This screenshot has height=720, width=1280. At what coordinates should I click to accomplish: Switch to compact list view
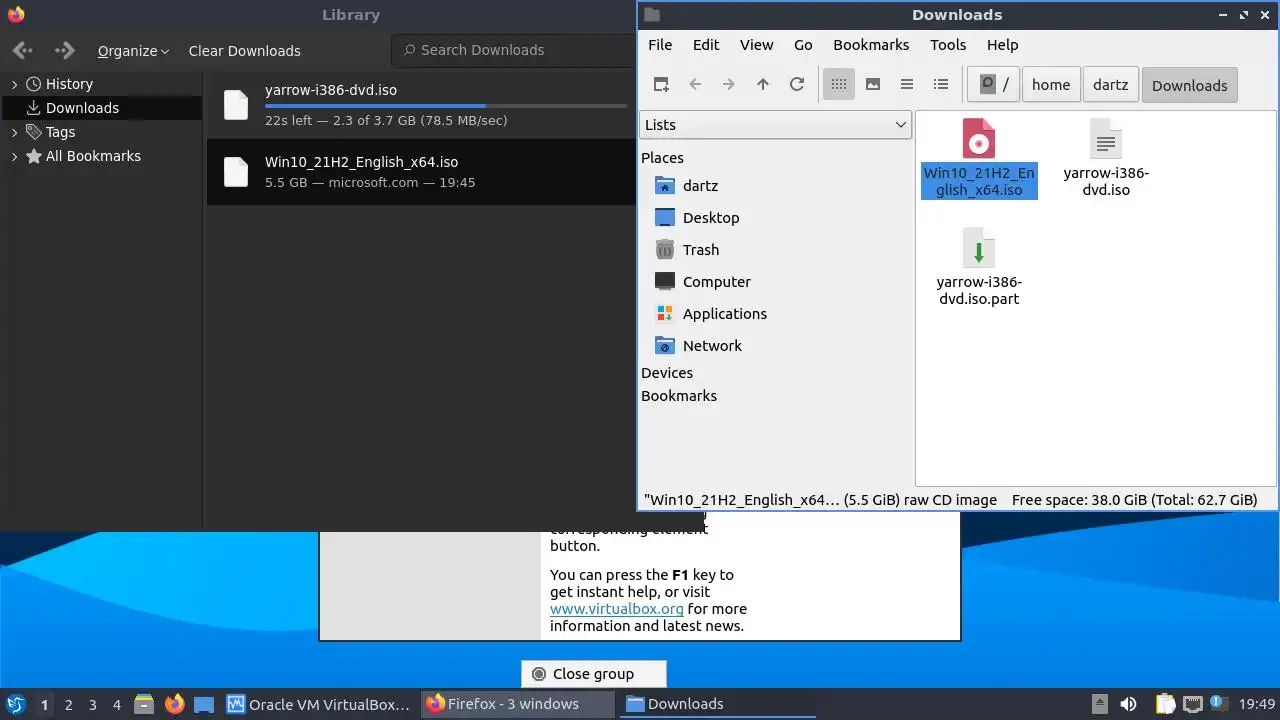pos(907,85)
